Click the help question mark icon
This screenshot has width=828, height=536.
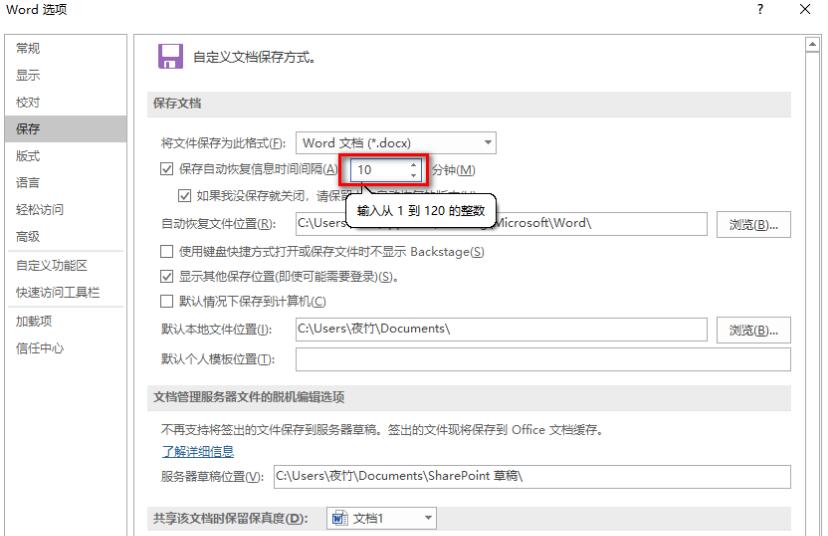(760, 9)
